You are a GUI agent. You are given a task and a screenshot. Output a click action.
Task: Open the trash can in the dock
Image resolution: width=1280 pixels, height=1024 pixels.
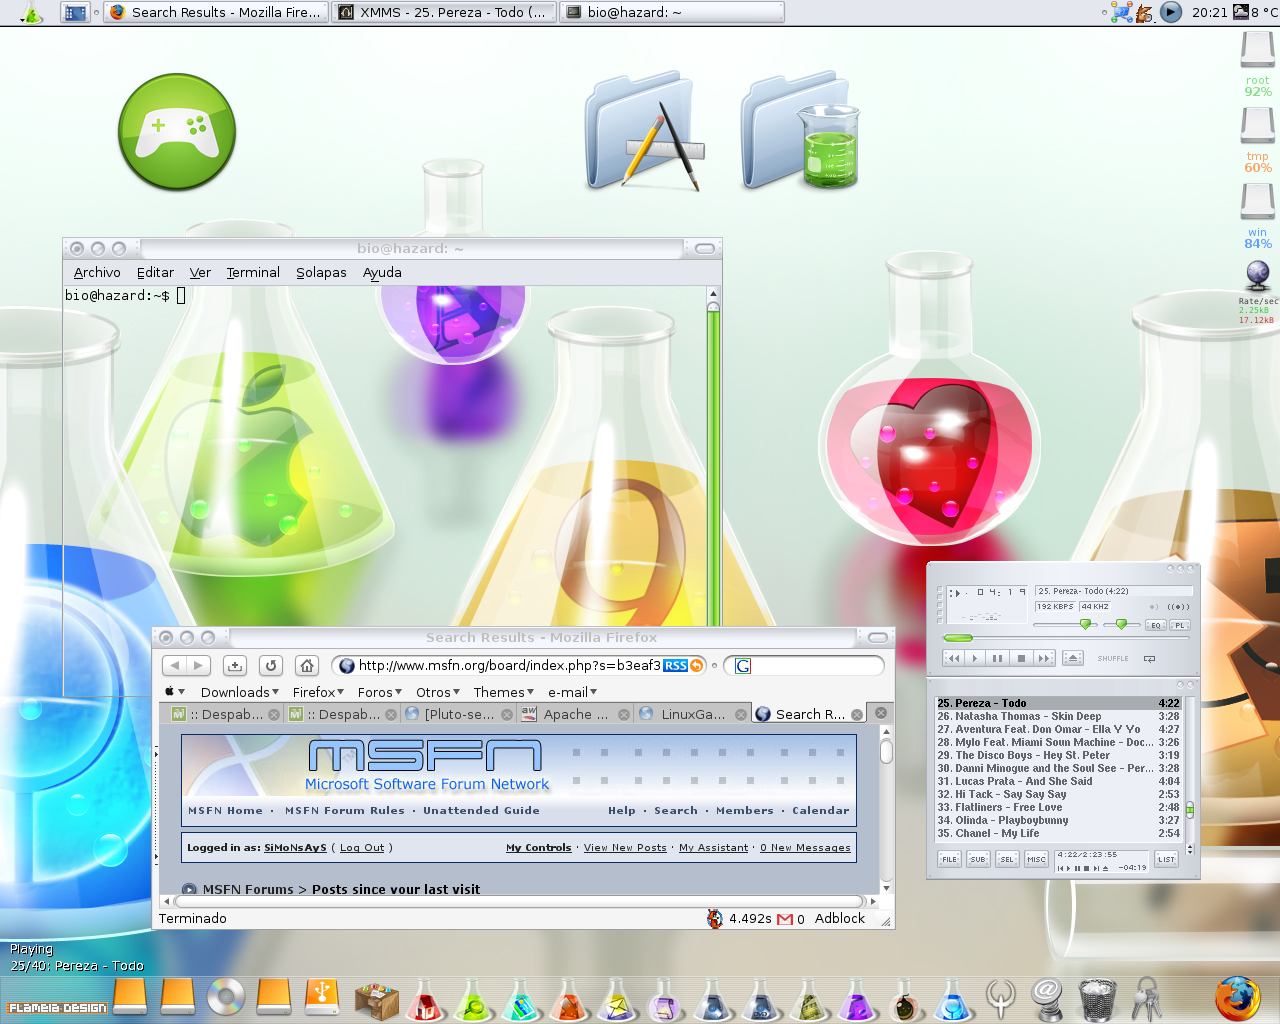pos(1097,999)
